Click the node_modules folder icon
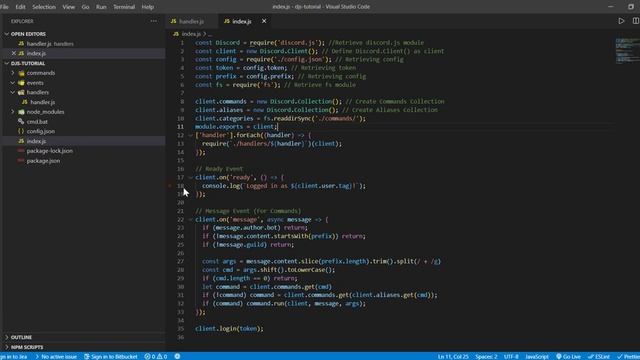This screenshot has width=640, height=360. pos(21,112)
